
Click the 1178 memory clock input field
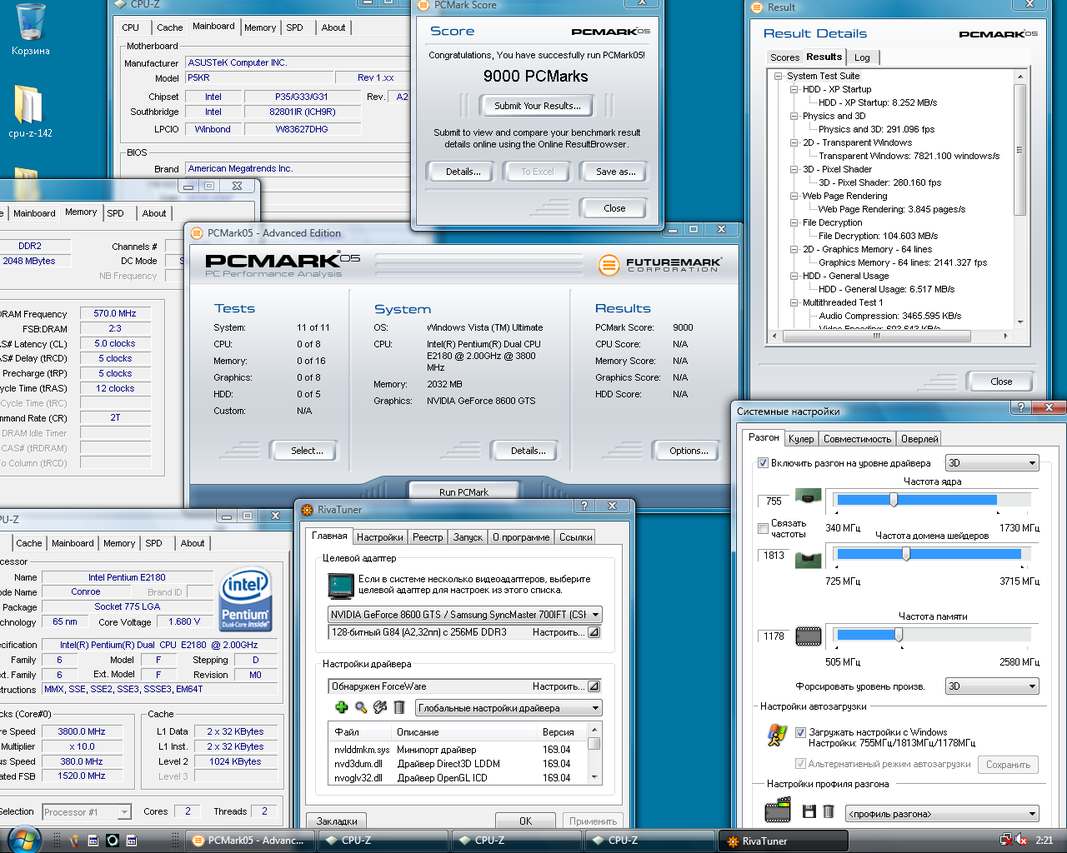click(773, 636)
